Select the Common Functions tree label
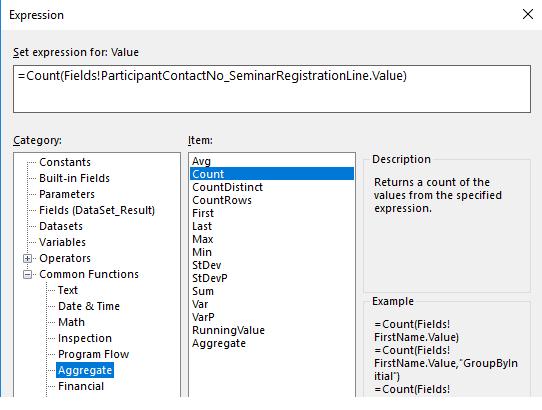This screenshot has height=410, width=542. point(89,274)
